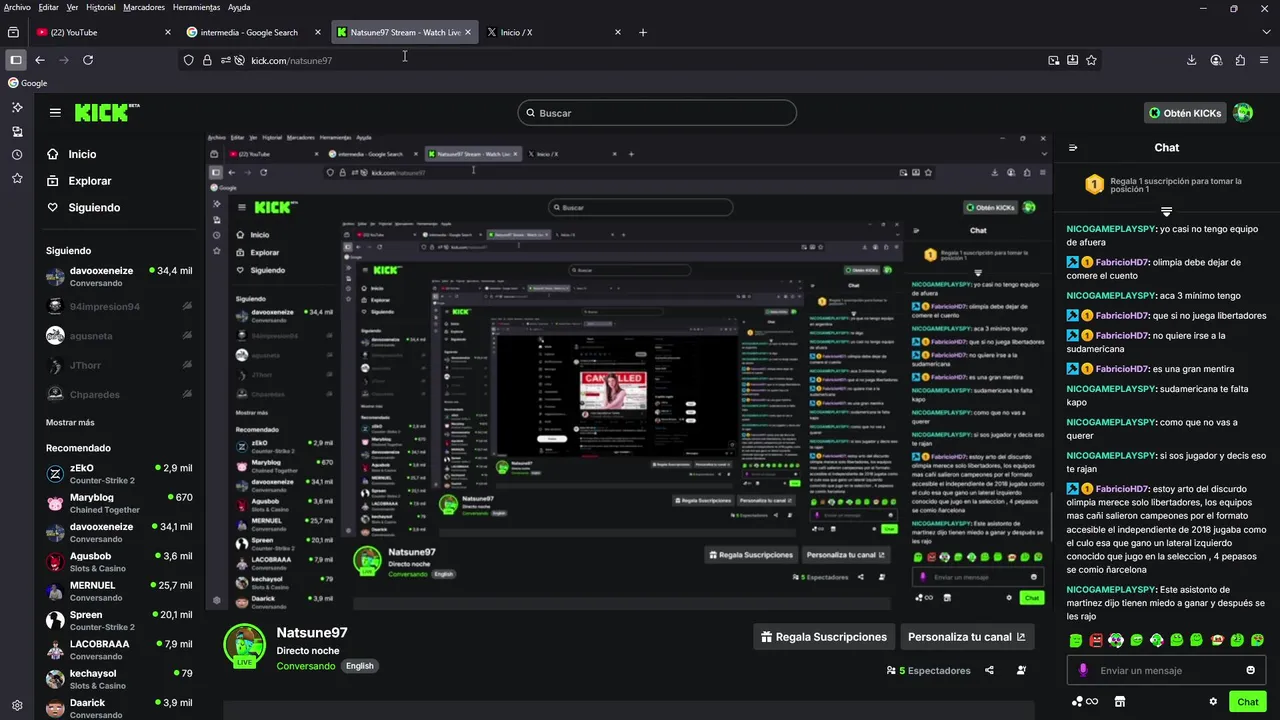Open Firefox downloads panel
The width and height of the screenshot is (1280, 720).
pos(1192,60)
